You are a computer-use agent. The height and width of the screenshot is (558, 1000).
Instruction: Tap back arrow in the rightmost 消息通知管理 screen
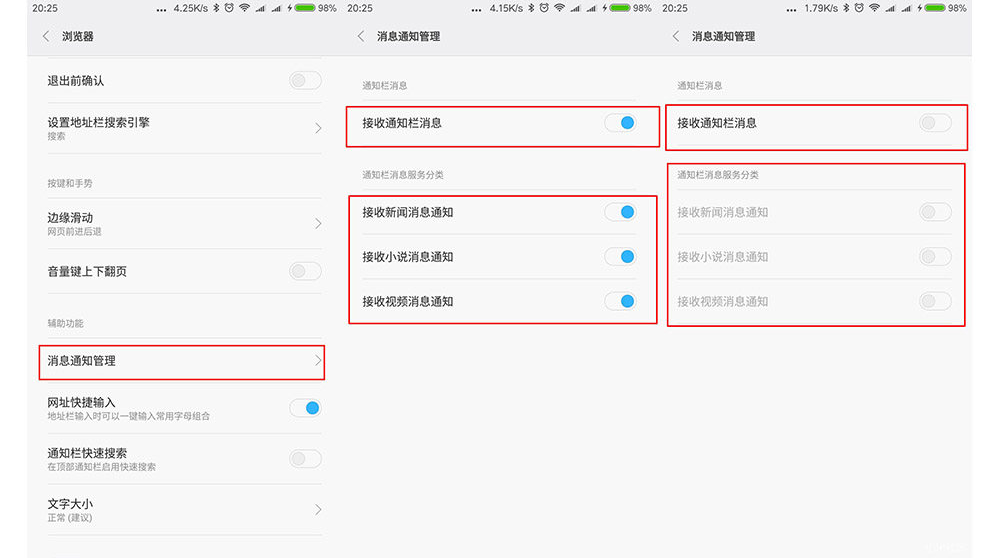tap(676, 36)
